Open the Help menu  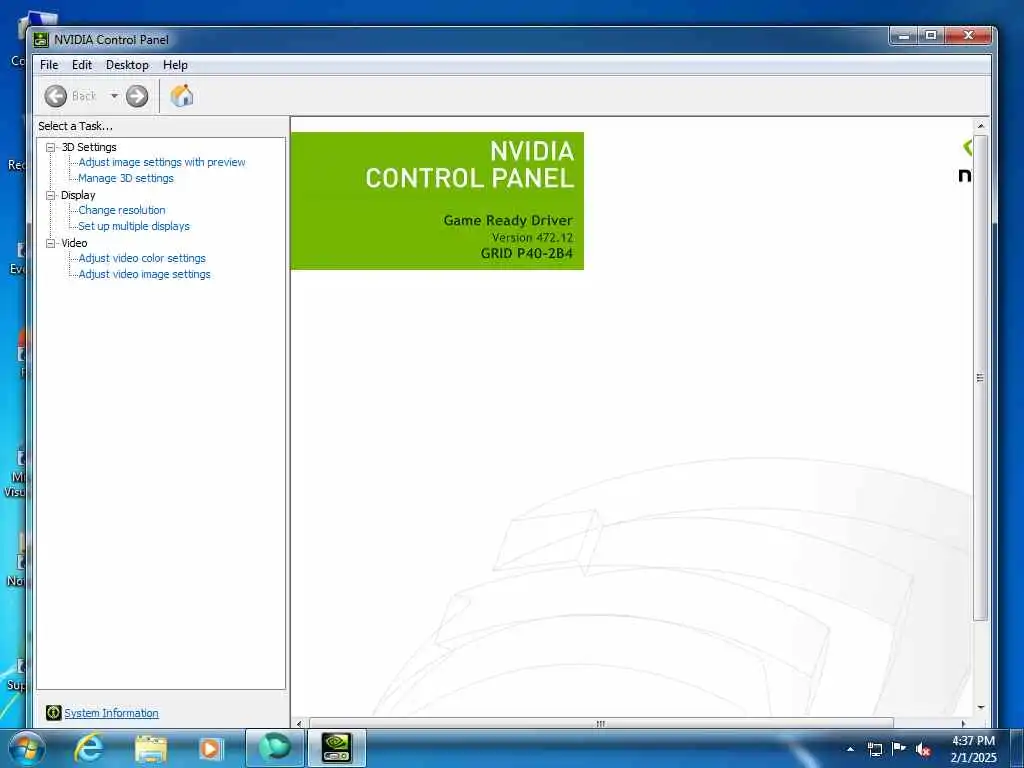click(175, 65)
